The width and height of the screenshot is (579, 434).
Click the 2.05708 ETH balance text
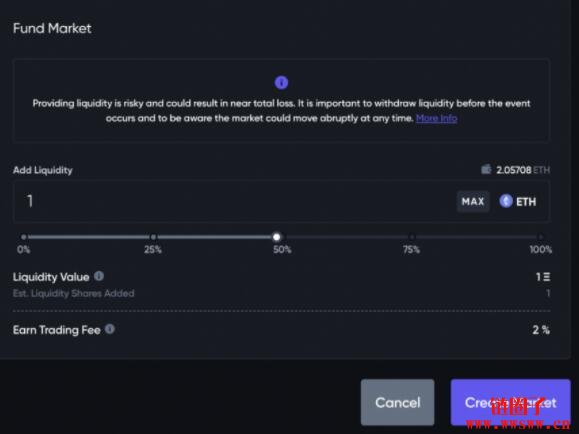click(523, 170)
